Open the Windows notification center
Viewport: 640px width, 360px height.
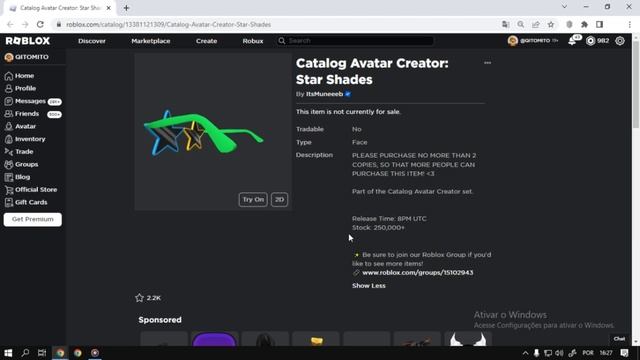point(624,353)
